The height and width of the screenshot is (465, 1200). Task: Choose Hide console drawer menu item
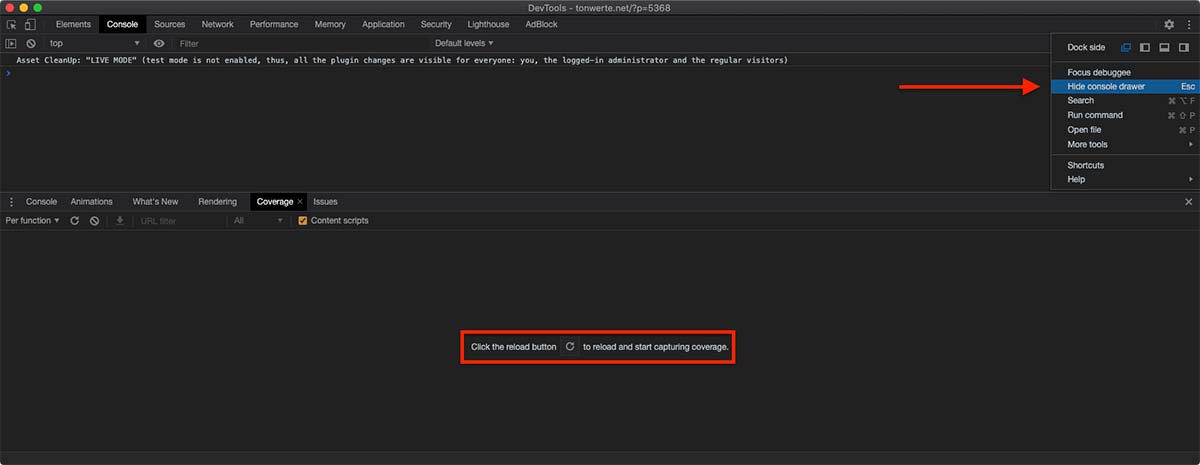tap(1125, 87)
